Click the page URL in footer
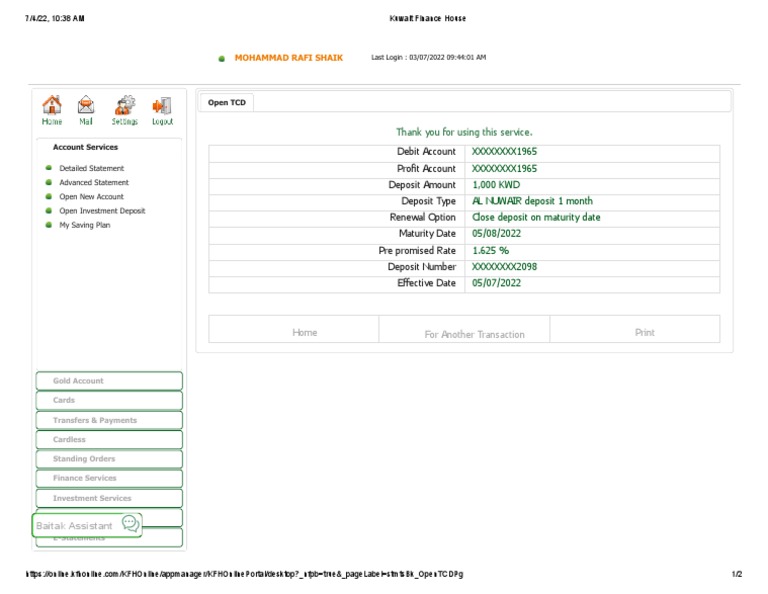 click(244, 574)
